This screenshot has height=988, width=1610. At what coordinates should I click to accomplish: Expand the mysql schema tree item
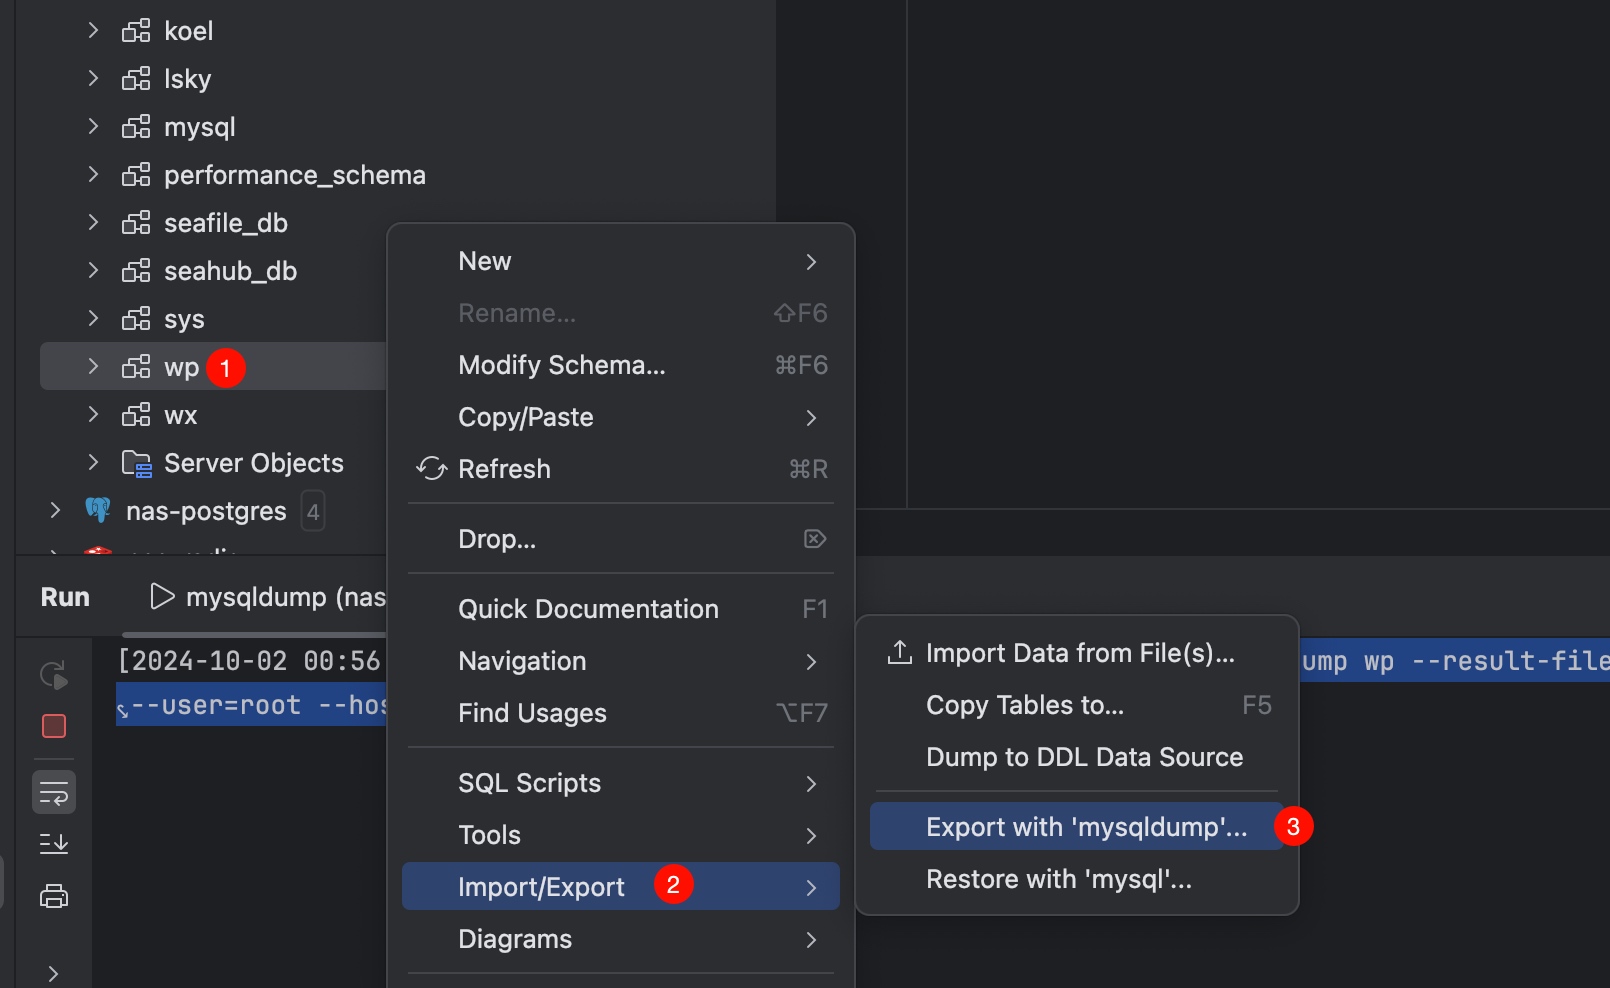click(x=93, y=127)
